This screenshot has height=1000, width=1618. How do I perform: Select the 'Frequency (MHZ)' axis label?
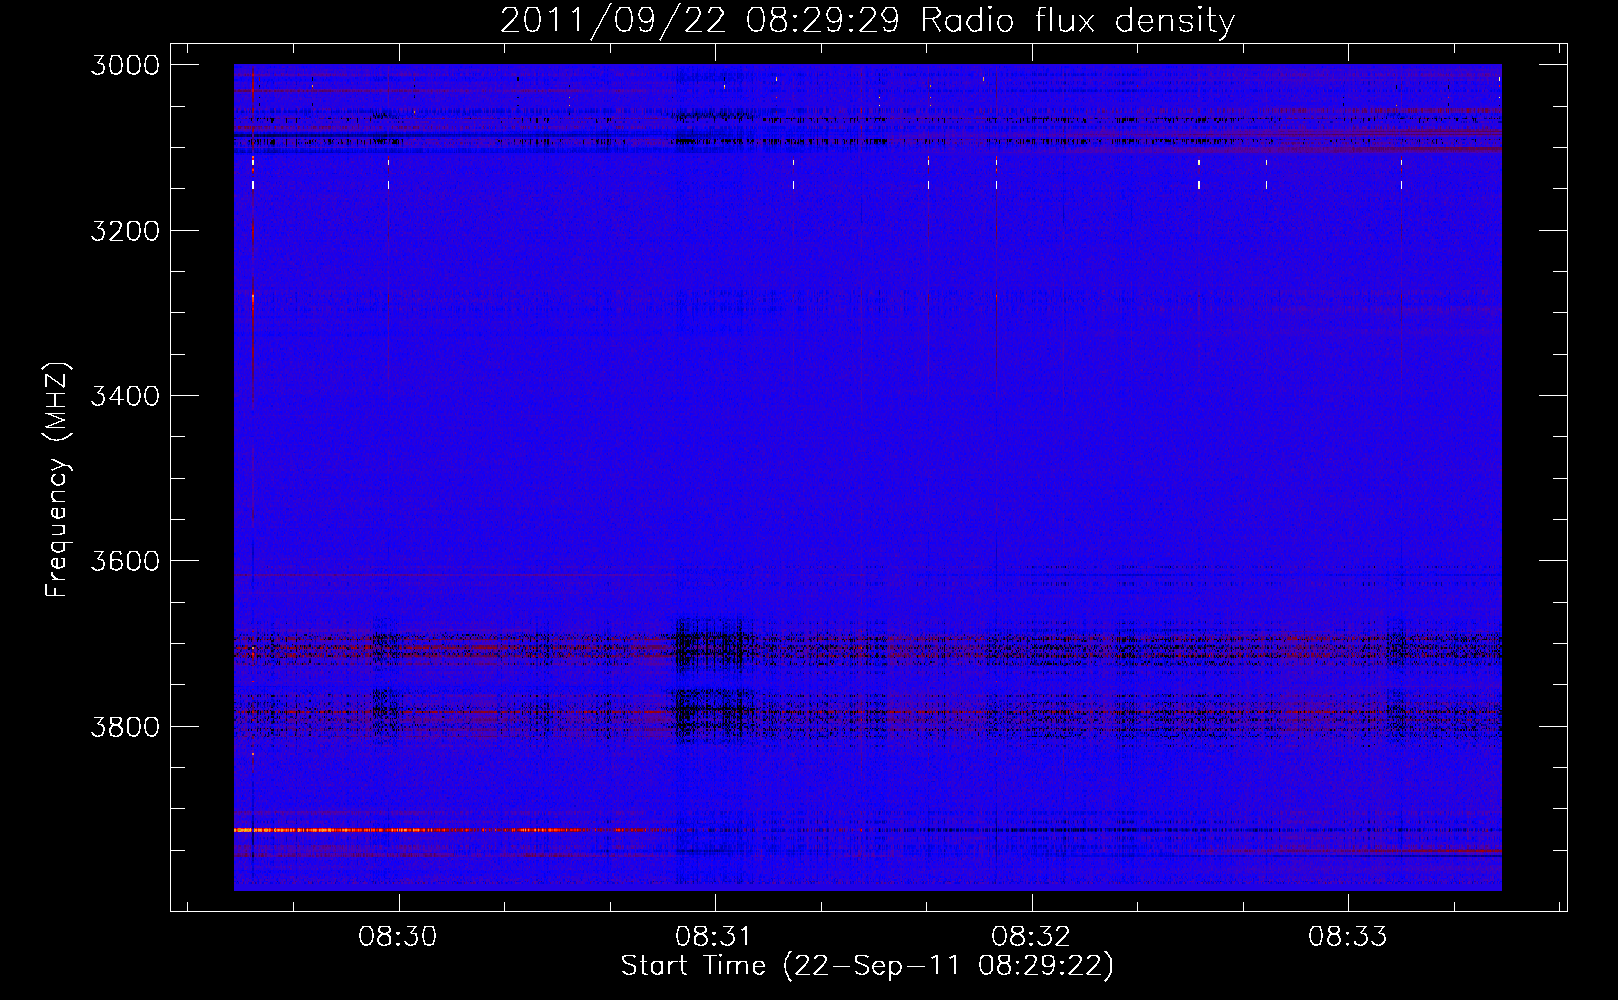(57, 480)
